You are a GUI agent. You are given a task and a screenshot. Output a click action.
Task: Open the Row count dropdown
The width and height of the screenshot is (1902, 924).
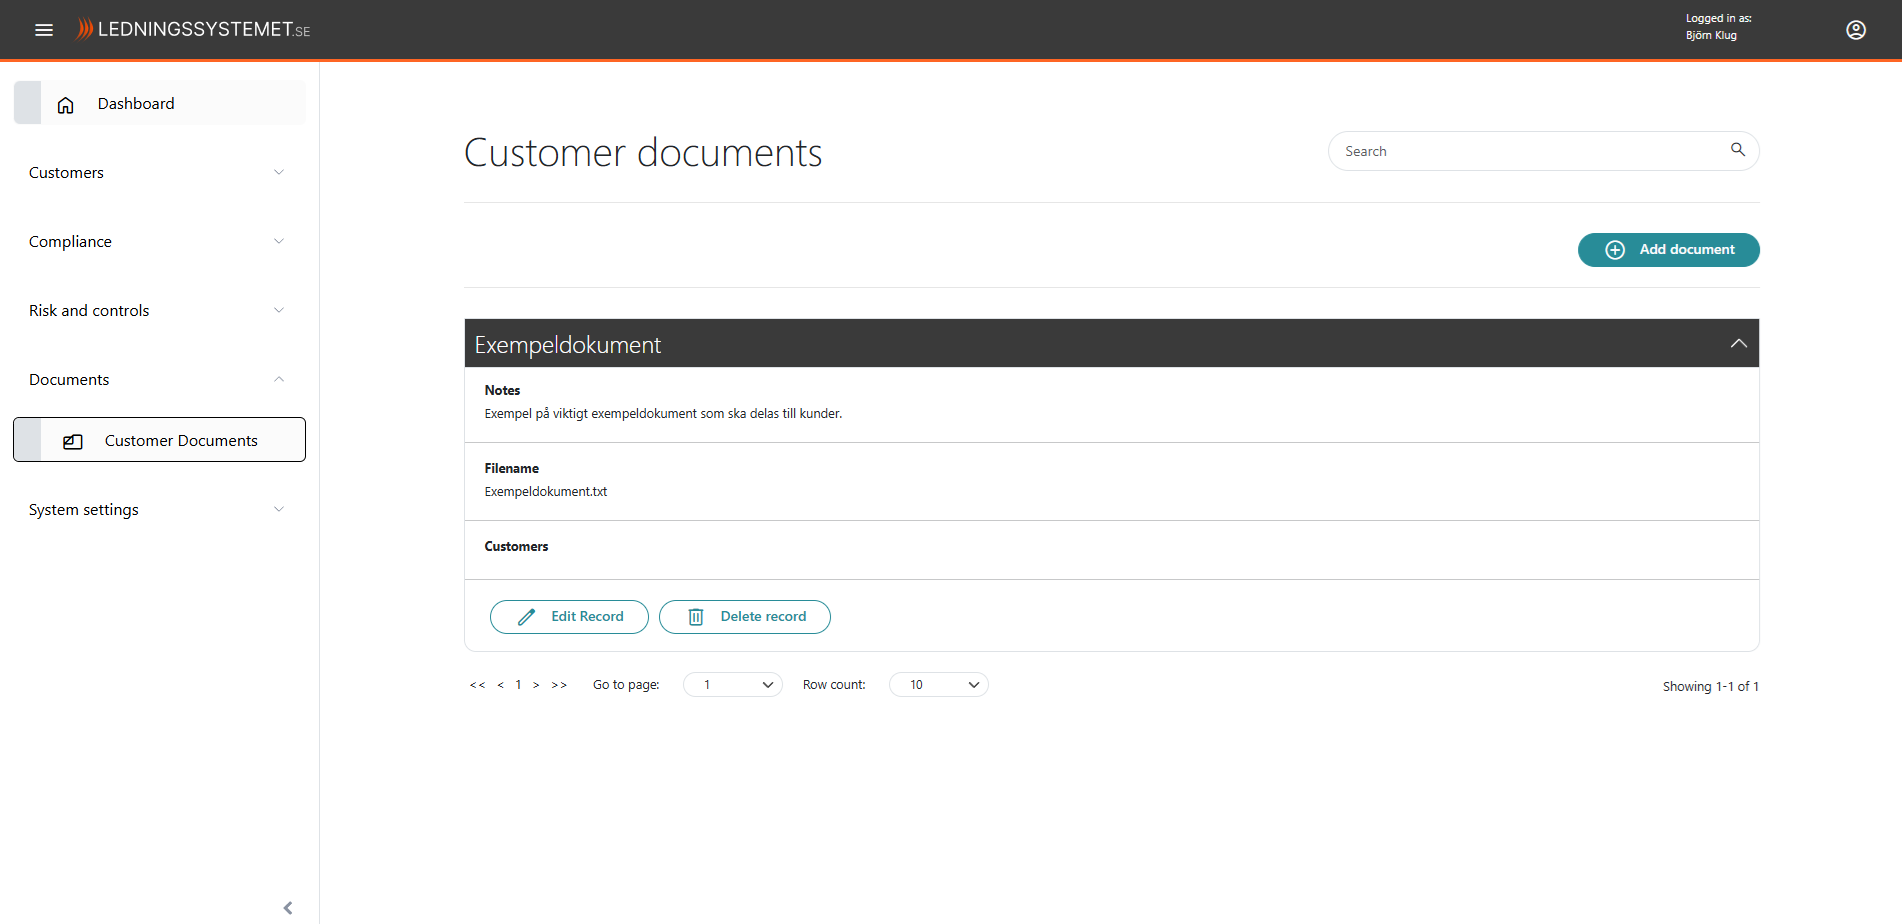(x=938, y=685)
